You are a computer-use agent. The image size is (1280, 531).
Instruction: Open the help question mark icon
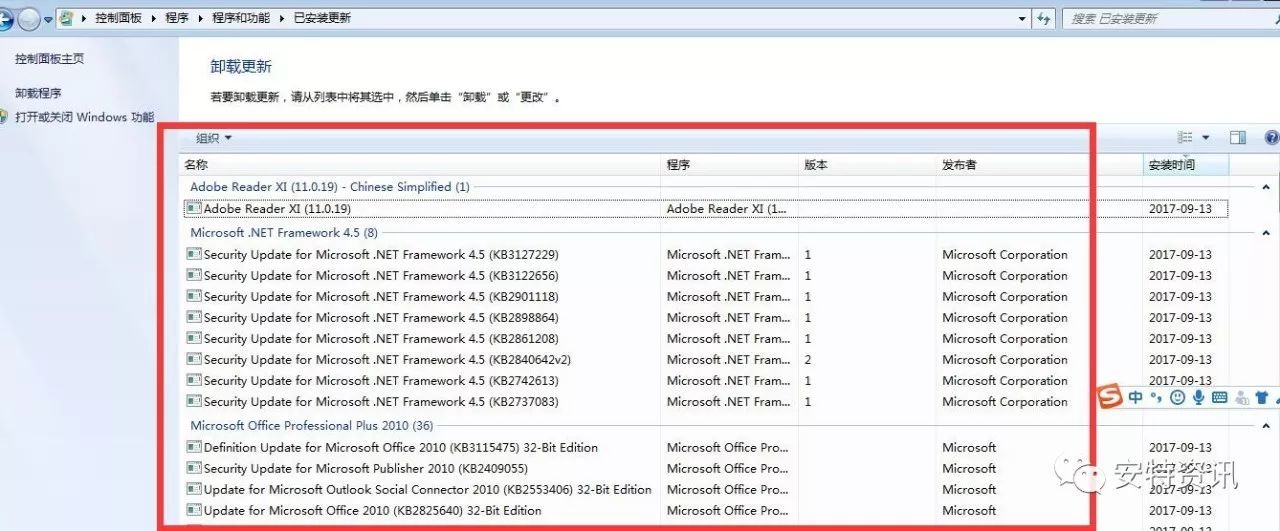tap(1273, 137)
